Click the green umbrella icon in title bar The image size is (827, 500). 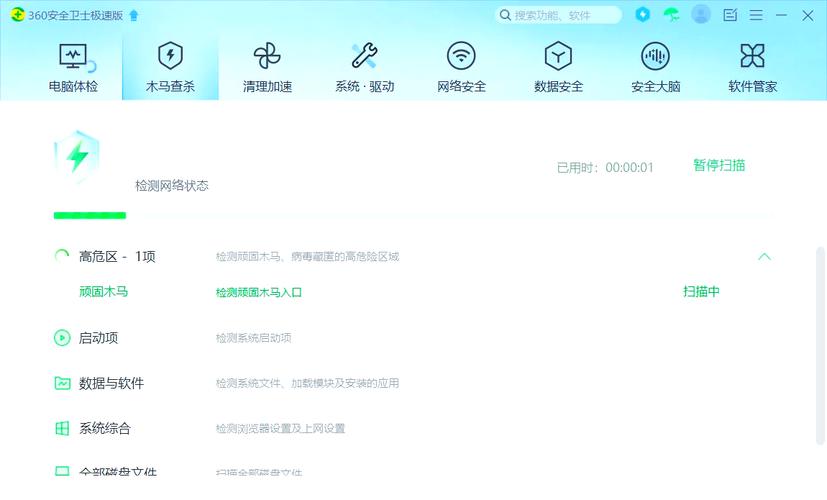click(671, 15)
